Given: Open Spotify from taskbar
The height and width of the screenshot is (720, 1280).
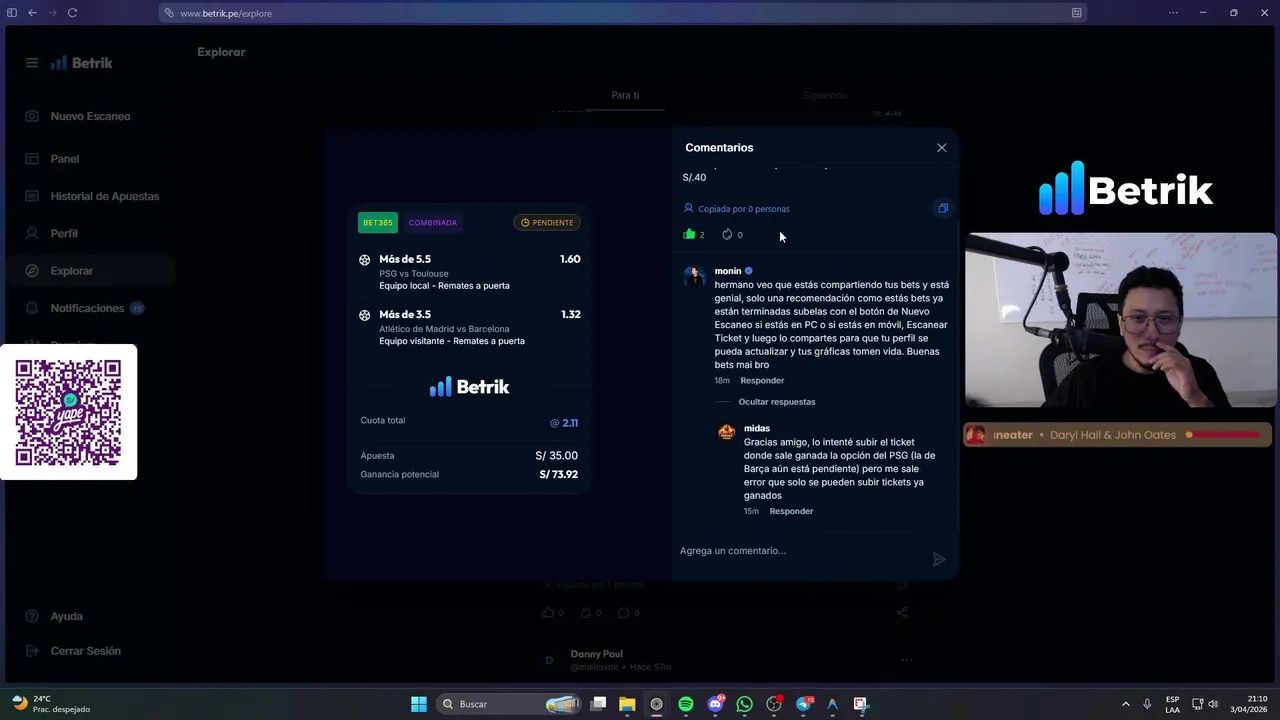Looking at the screenshot, I should coord(686,704).
